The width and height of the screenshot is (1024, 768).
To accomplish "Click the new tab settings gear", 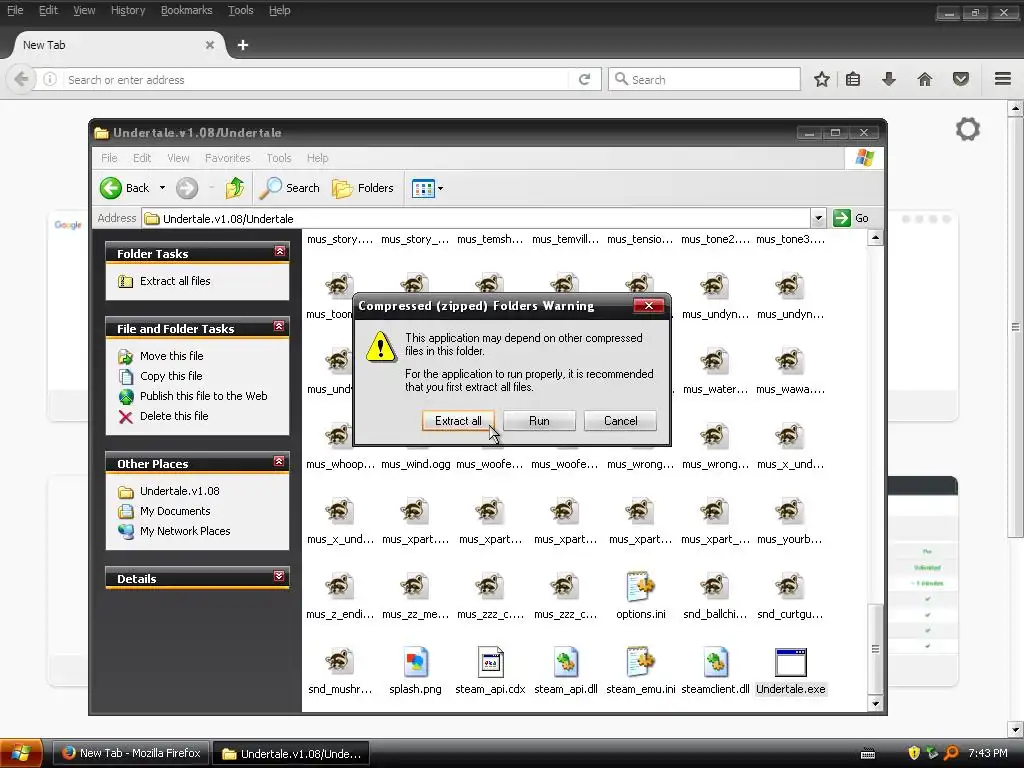I will coord(968,129).
